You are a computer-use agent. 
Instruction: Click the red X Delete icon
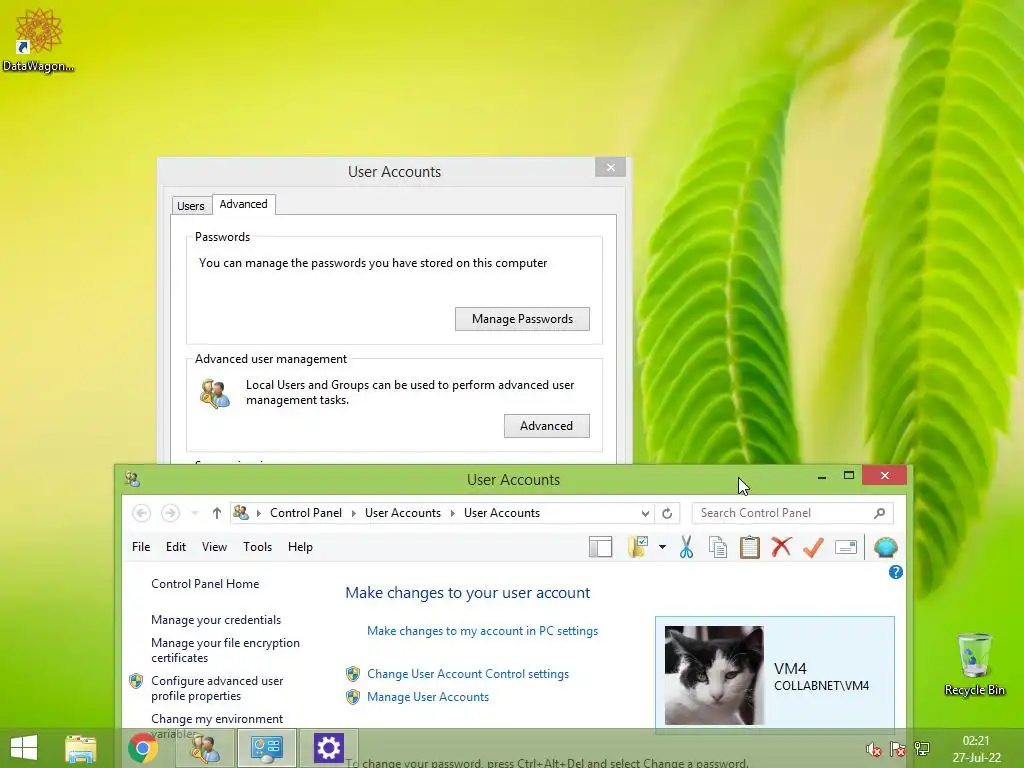tap(781, 547)
